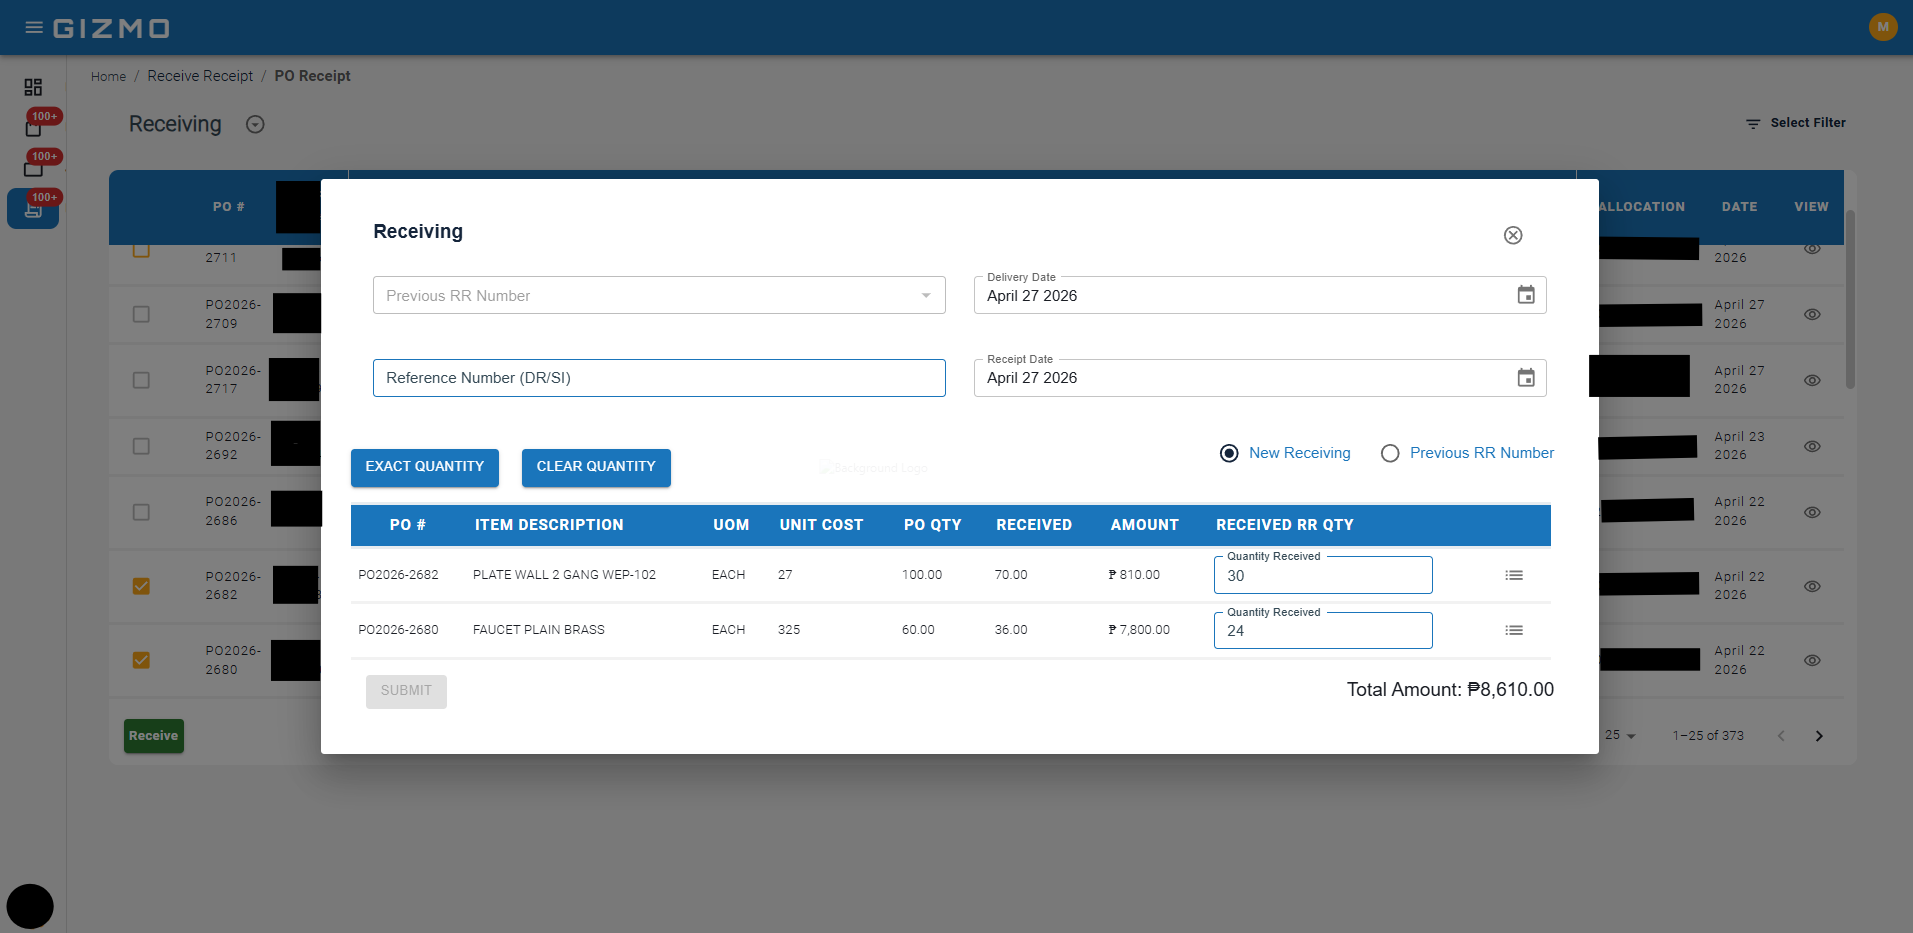Open the dashboard grid icon in sidebar
This screenshot has height=933, width=1913.
[33, 87]
